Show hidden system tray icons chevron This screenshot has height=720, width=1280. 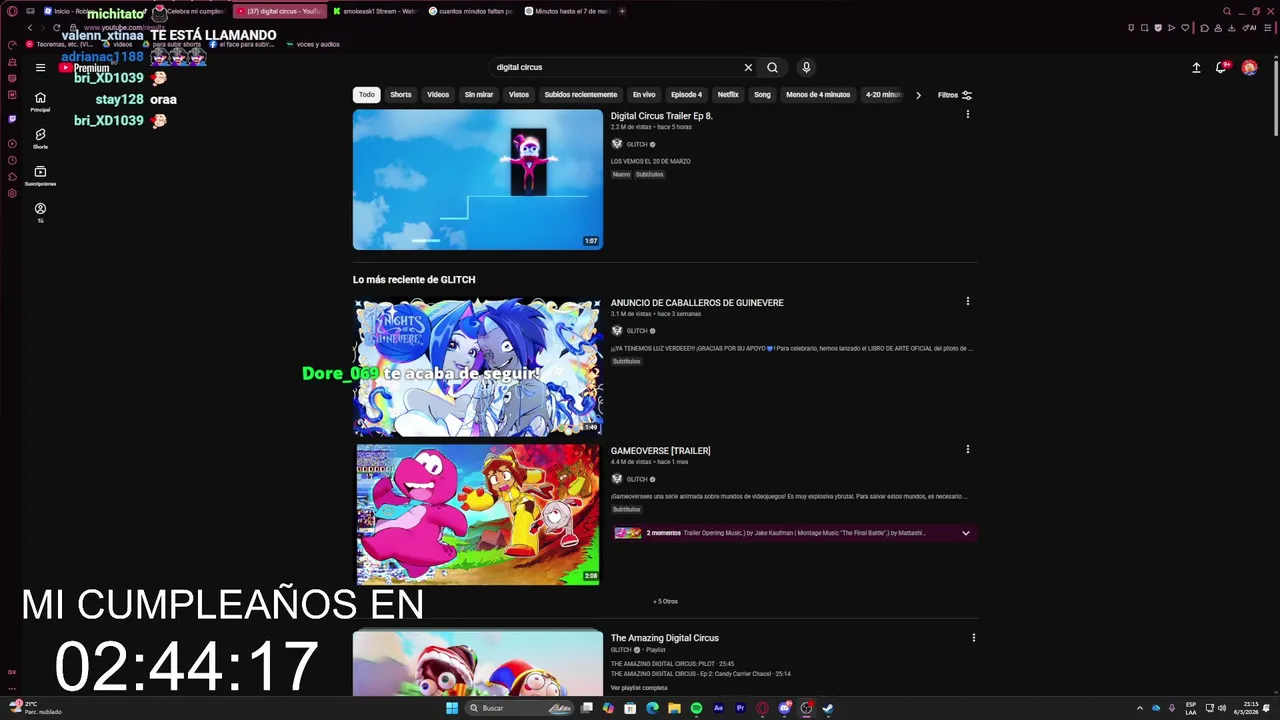coord(1139,708)
